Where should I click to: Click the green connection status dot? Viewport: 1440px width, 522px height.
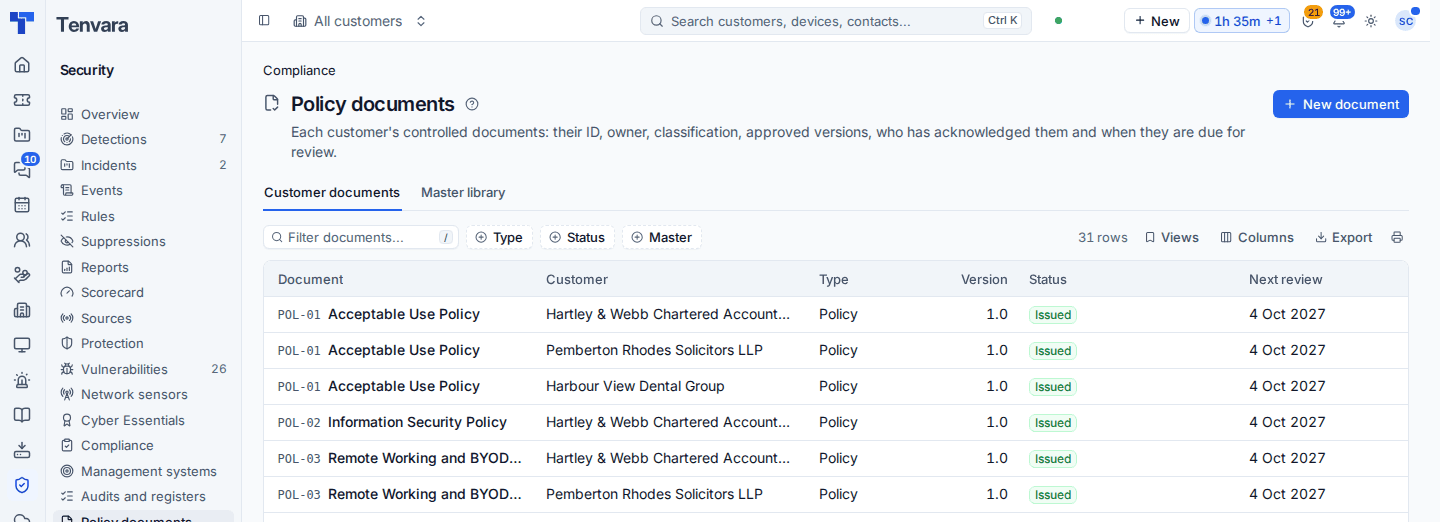tap(1058, 20)
